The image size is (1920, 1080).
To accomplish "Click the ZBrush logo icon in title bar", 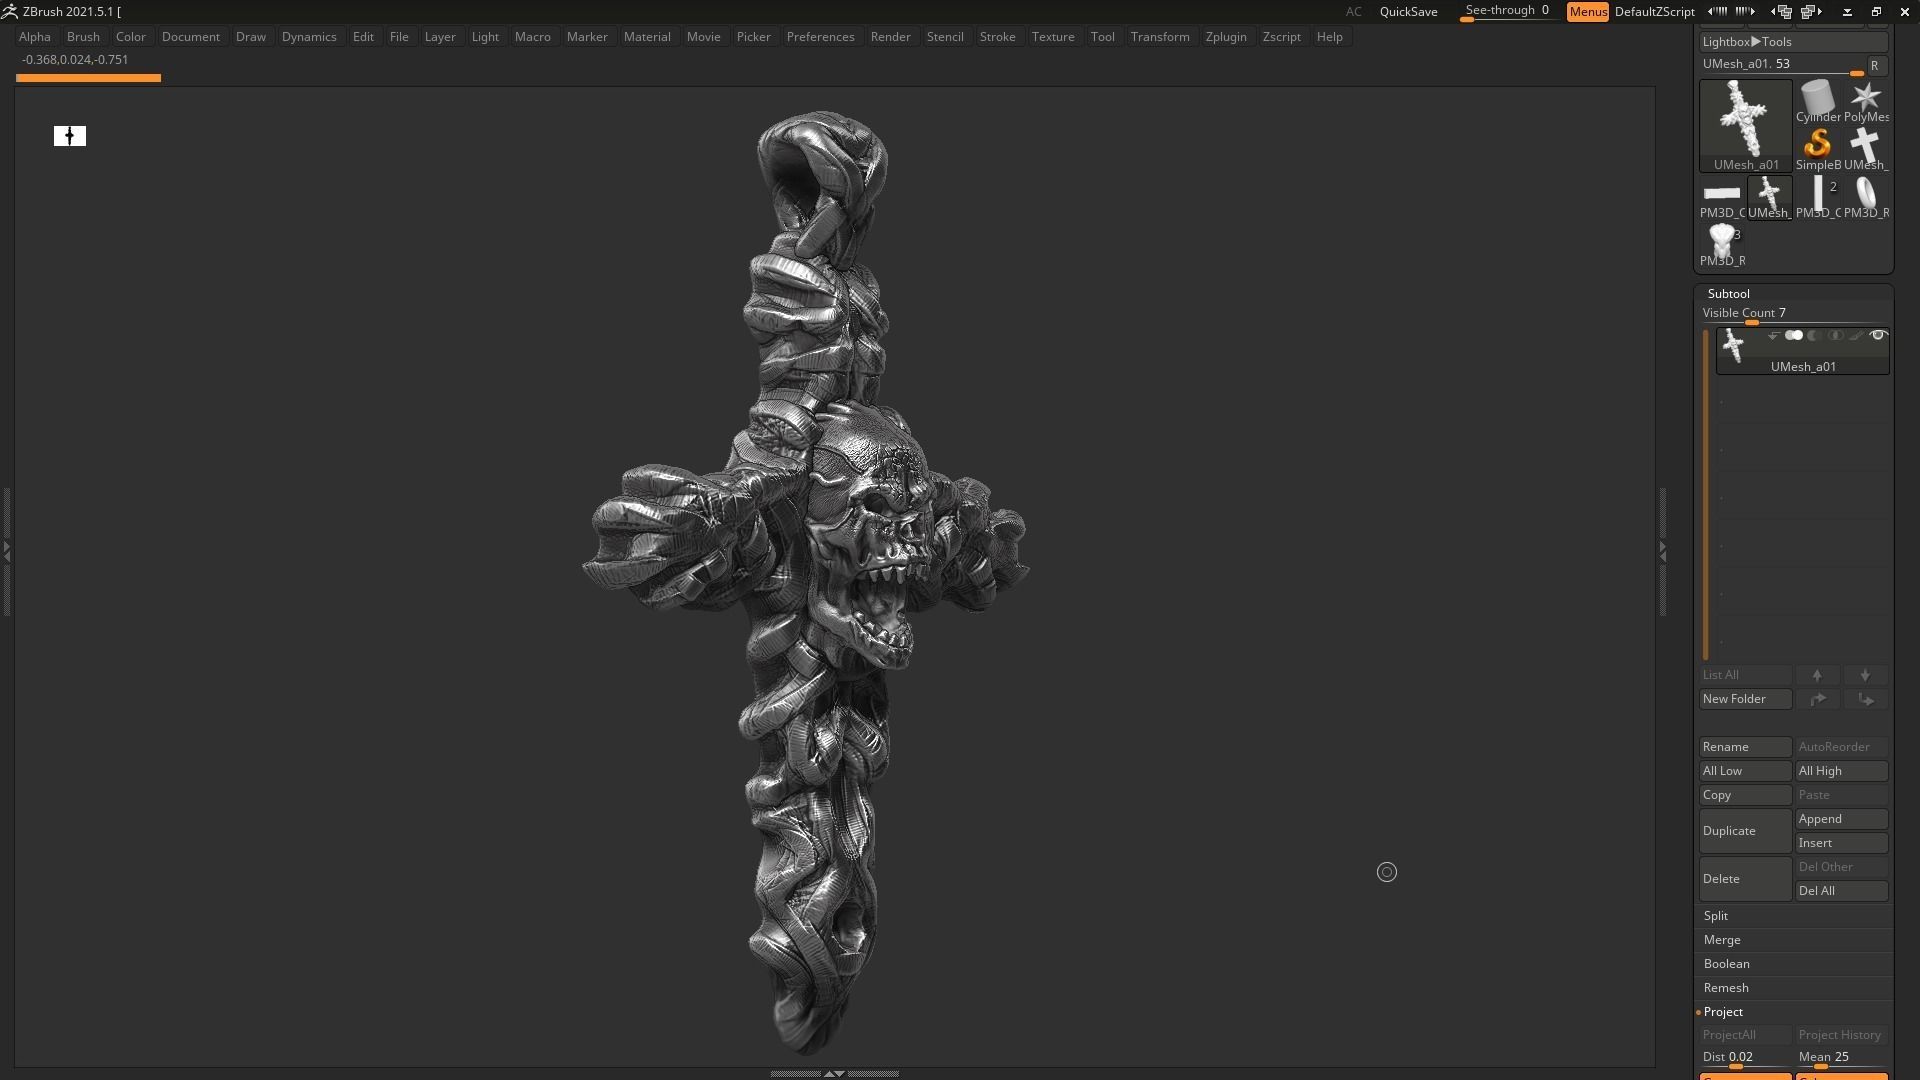I will click(9, 11).
